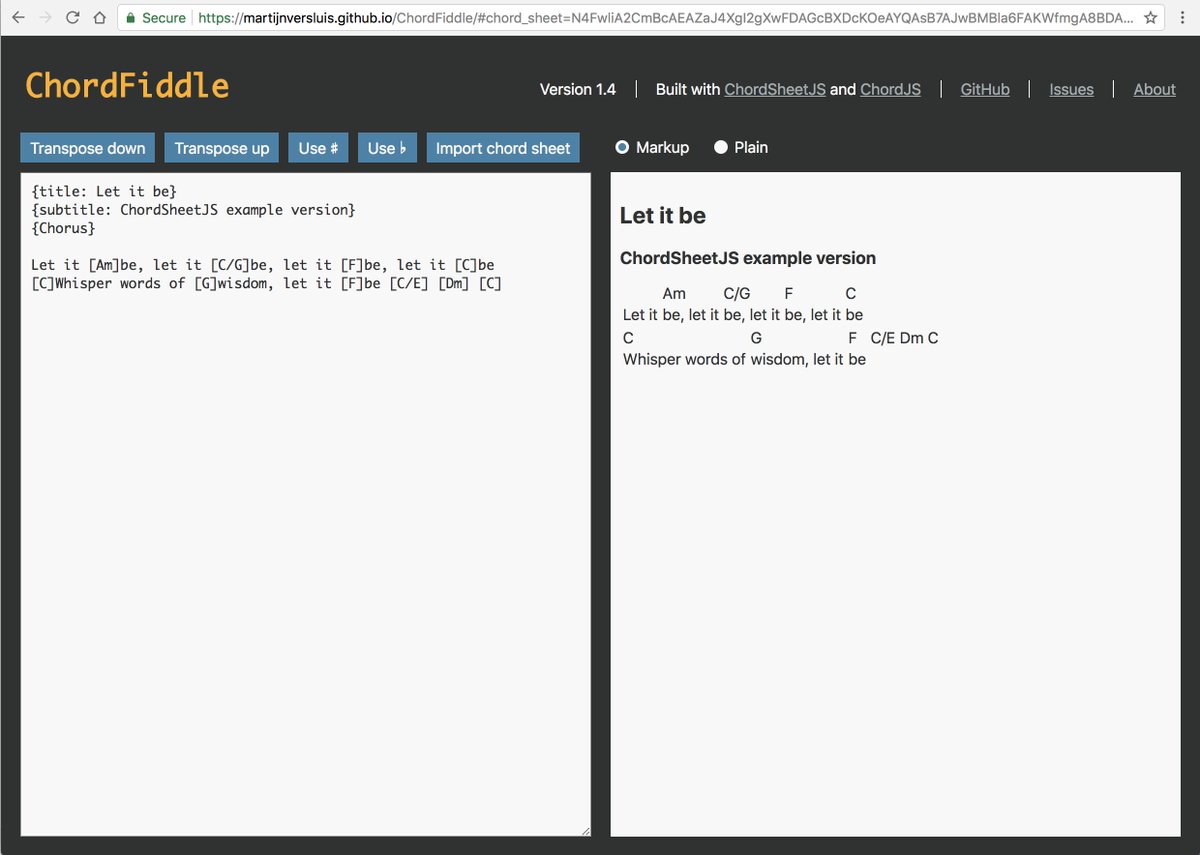Select the Markup radio option
1200x855 pixels.
(622, 147)
